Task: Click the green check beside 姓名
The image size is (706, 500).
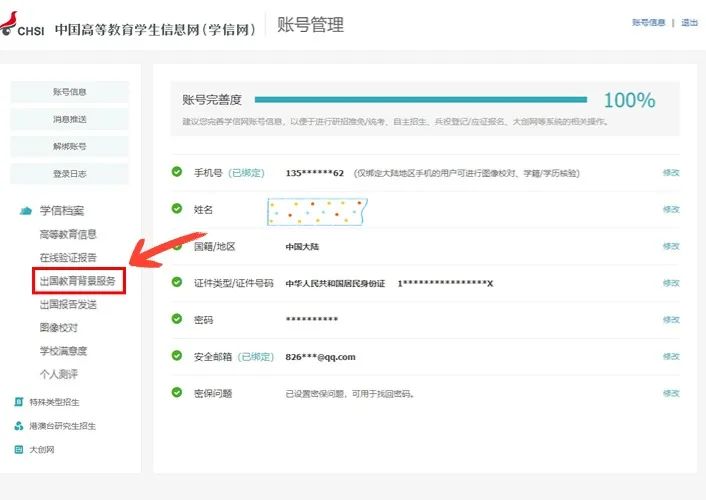Action: click(x=177, y=209)
